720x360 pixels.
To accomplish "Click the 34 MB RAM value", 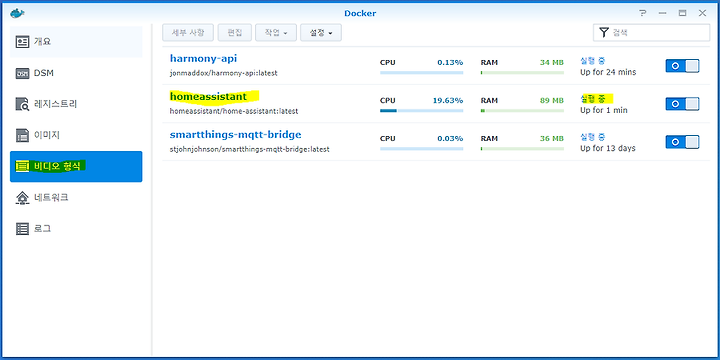I will pos(551,62).
